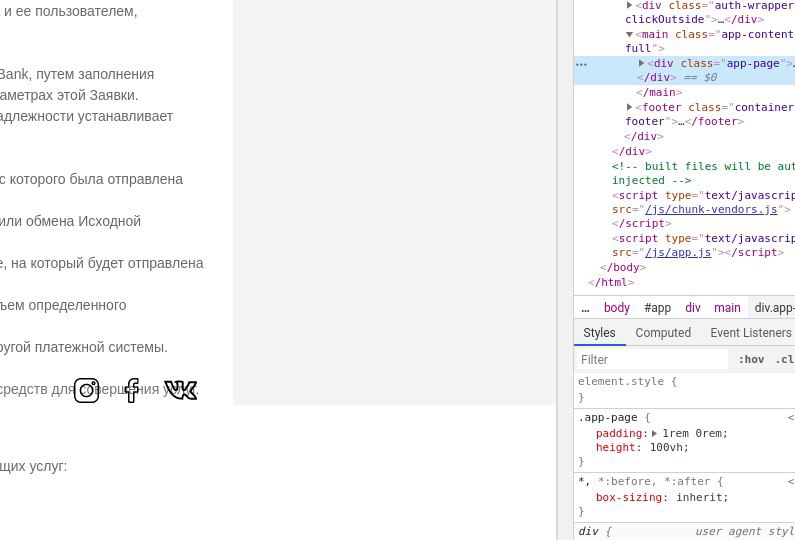Switch to the Computed tab
This screenshot has height=540, width=795.
663,333
